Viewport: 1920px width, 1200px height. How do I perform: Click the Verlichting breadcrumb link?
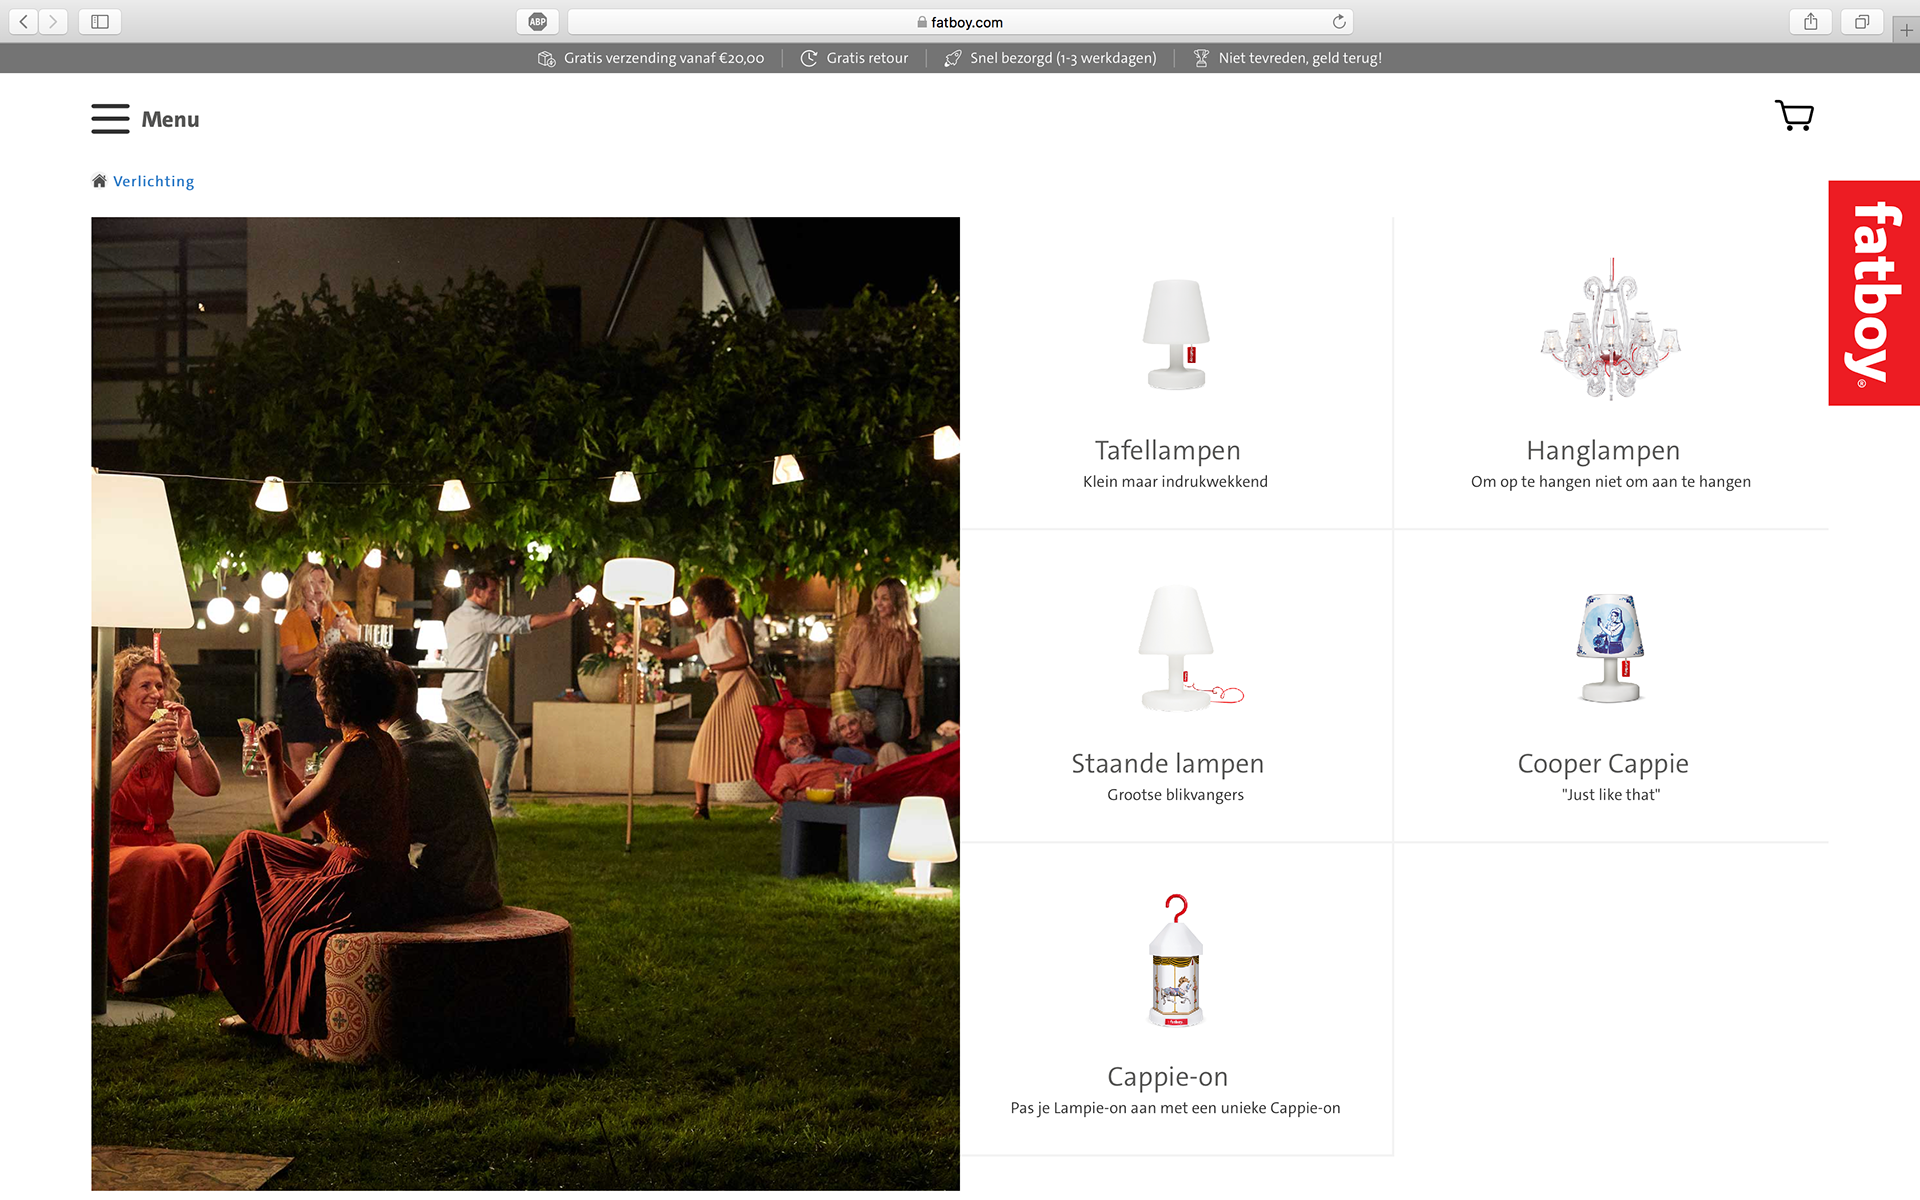coord(153,181)
